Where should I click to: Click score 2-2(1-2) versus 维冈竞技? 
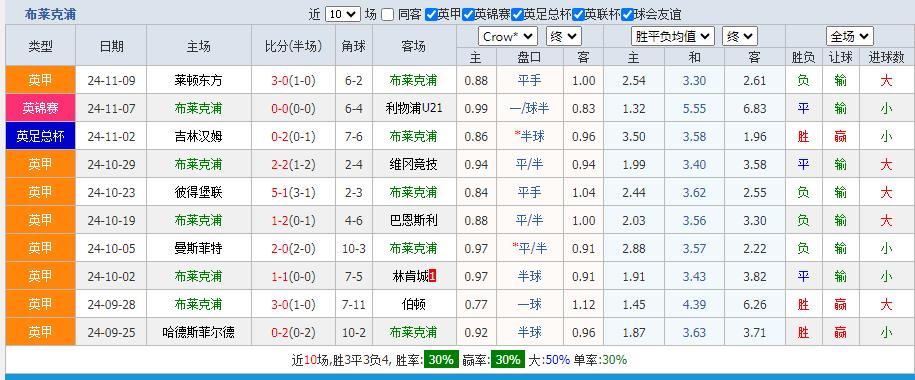[293, 164]
